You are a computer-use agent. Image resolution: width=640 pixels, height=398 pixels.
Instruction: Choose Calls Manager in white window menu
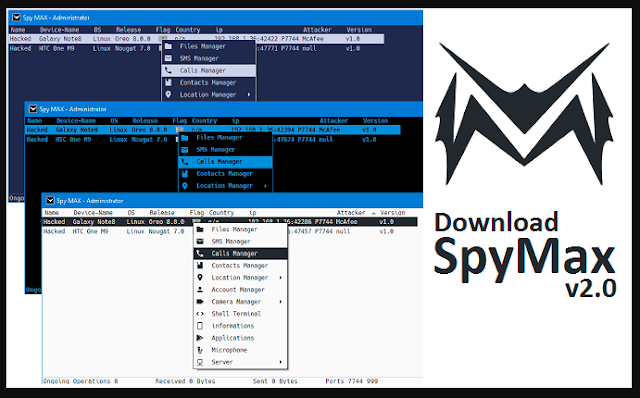tap(240, 253)
